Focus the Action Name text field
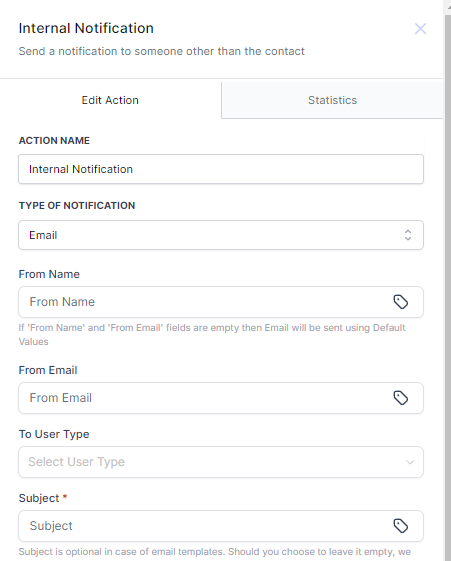Screen dimensions: 451x561 coord(221,169)
